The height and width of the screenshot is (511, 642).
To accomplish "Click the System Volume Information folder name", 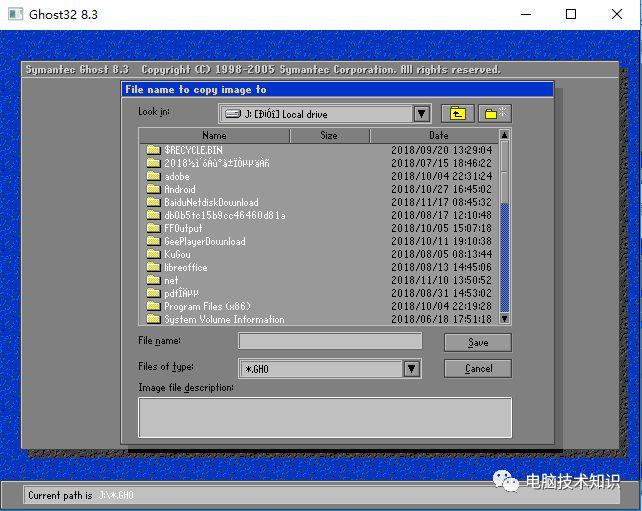I will pyautogui.click(x=224, y=319).
